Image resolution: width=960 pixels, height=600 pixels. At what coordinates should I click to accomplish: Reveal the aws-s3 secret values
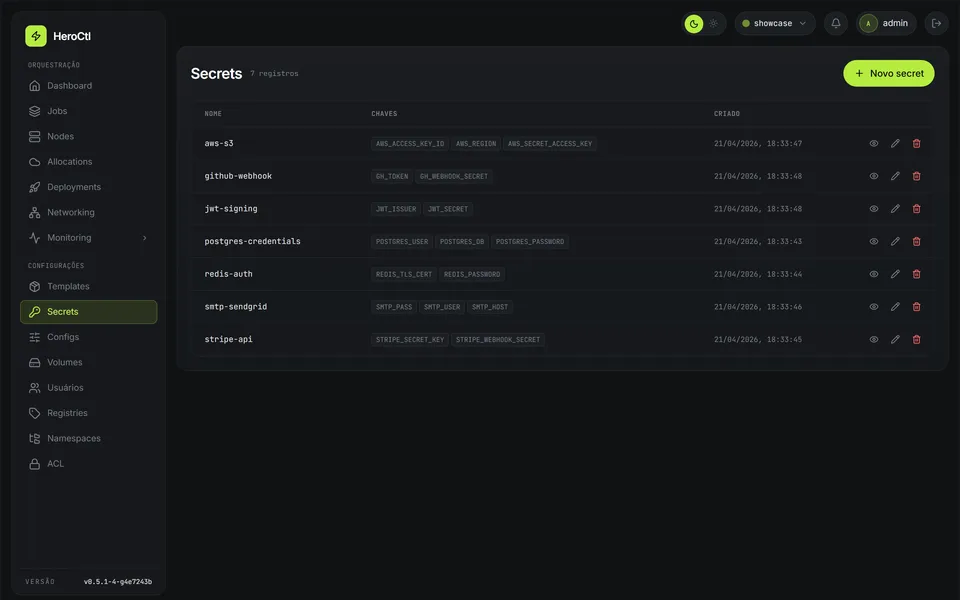point(874,143)
